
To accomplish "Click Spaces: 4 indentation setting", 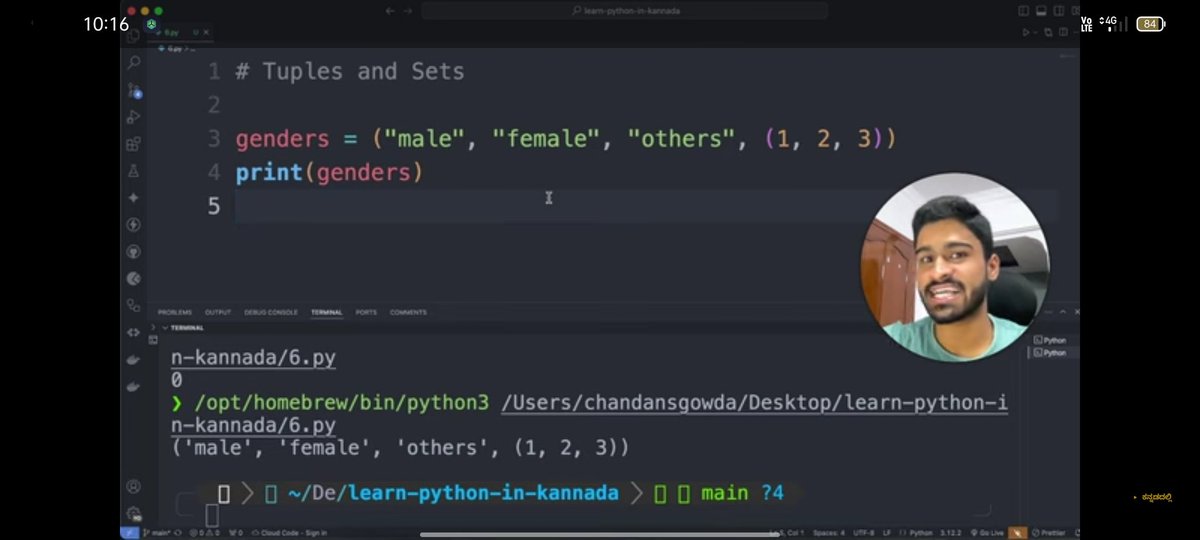I will [829, 533].
